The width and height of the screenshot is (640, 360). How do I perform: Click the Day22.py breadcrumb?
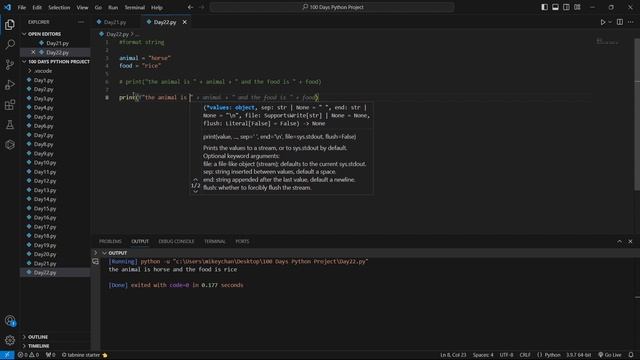pos(118,34)
